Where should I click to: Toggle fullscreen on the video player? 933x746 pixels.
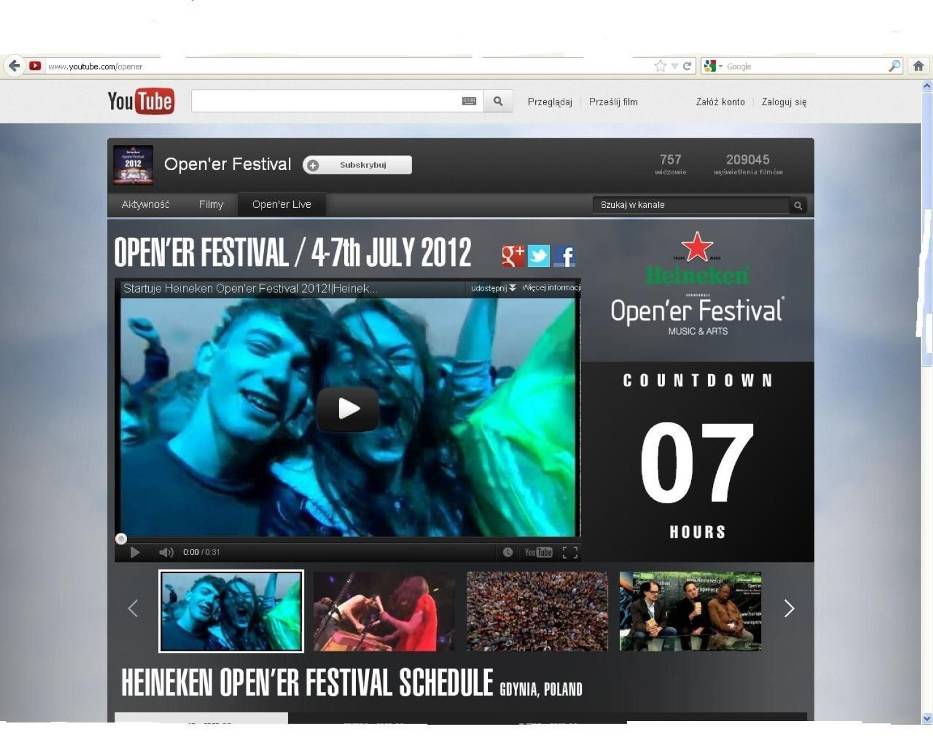click(x=569, y=552)
